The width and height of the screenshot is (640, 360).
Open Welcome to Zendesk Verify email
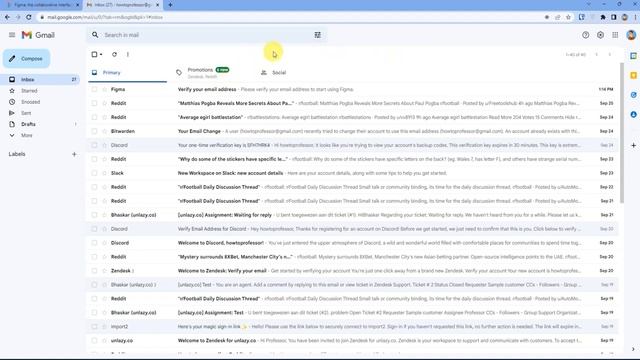[x=353, y=271]
